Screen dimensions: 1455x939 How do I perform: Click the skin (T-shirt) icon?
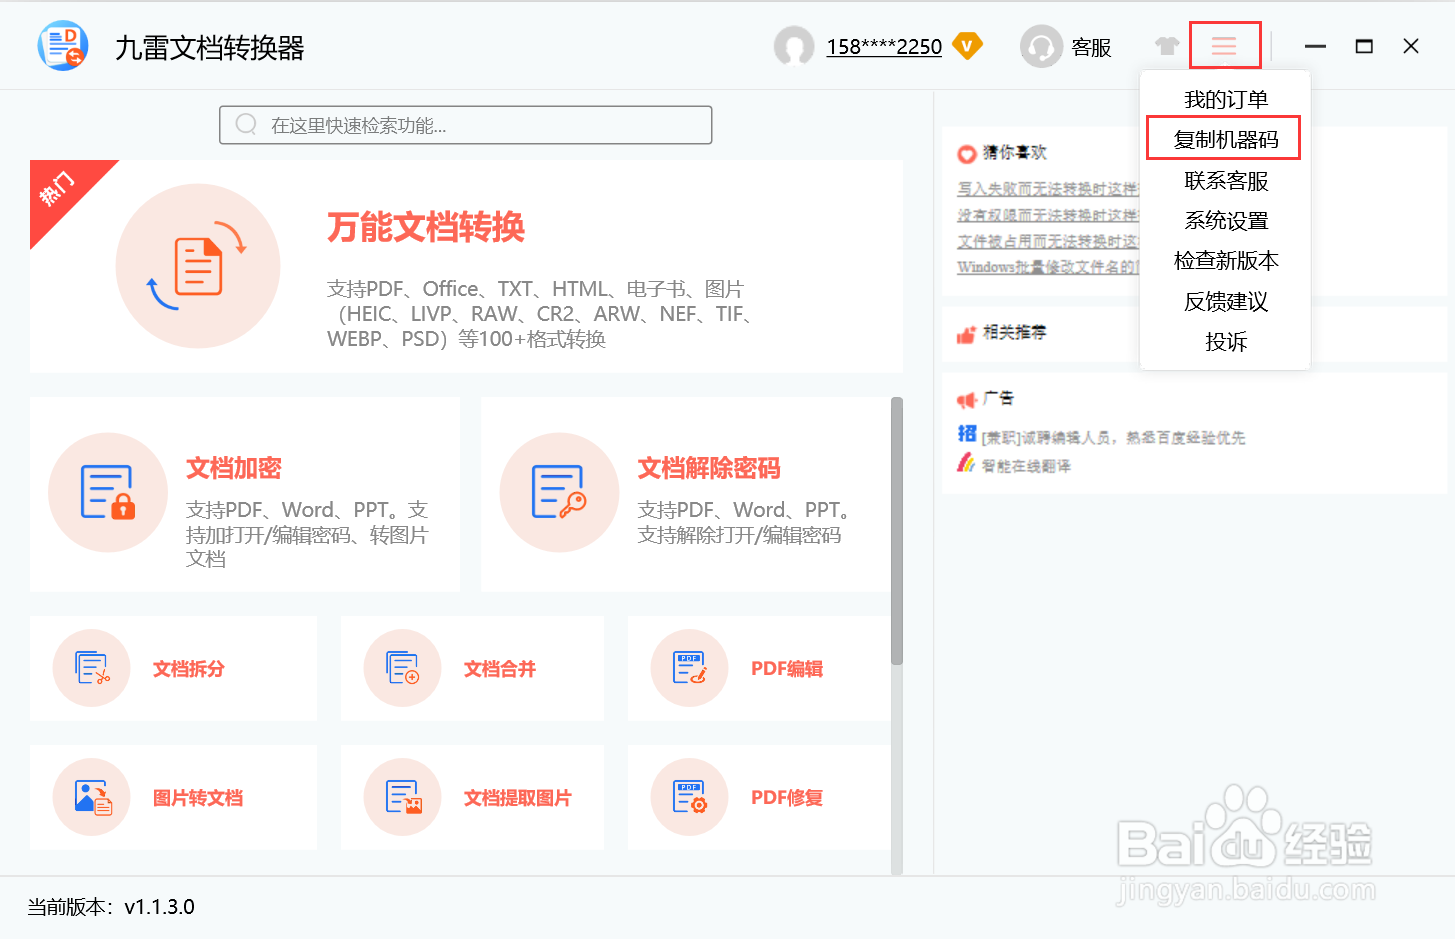pyautogui.click(x=1166, y=46)
